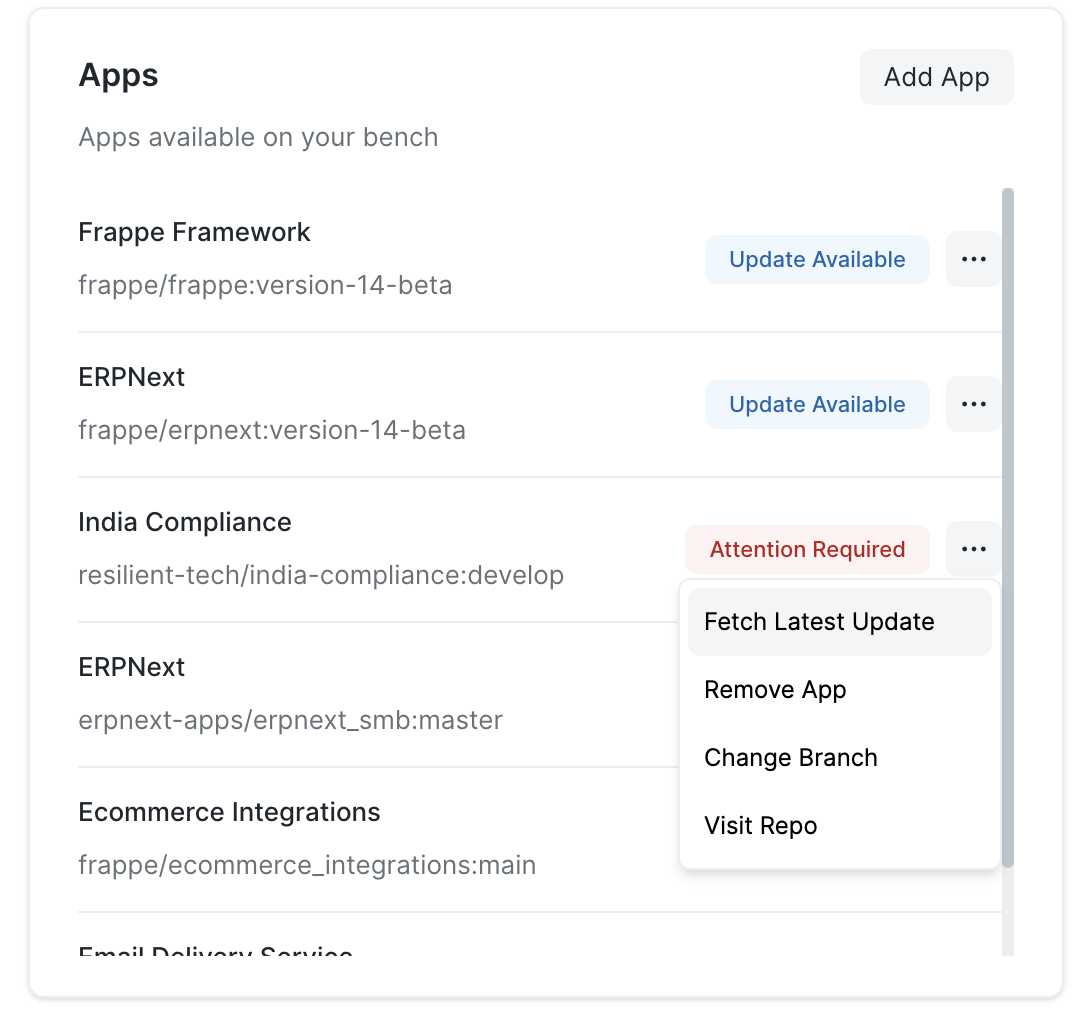
Task: Open three-dot menu for ERPNext version-14-beta
Action: pyautogui.click(x=973, y=404)
